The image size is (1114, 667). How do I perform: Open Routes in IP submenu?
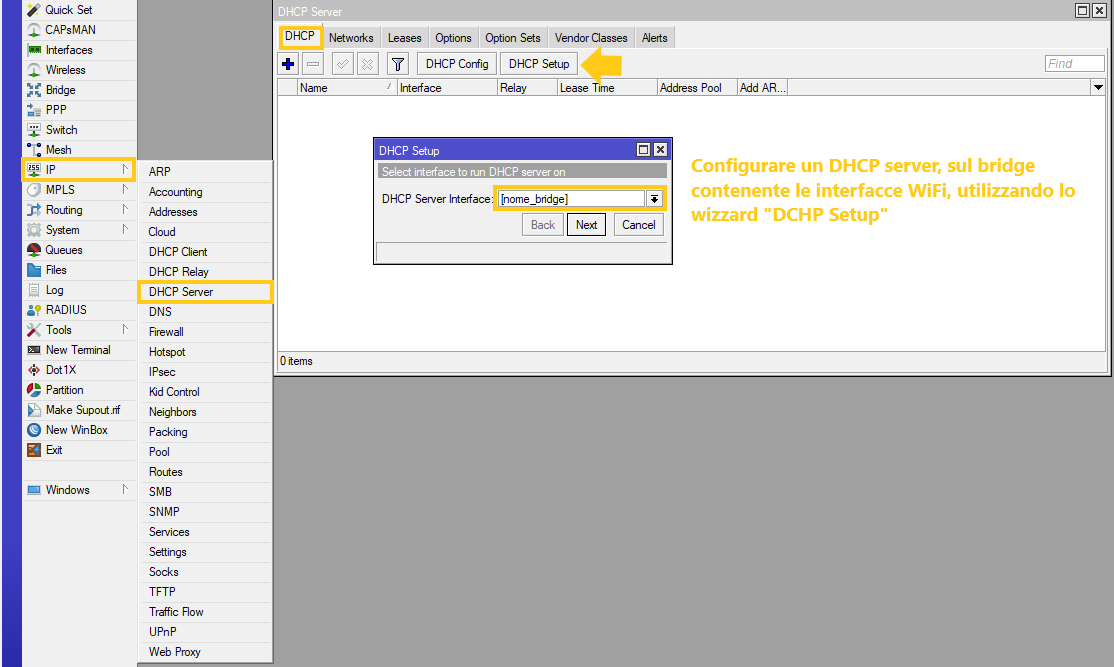(205, 472)
